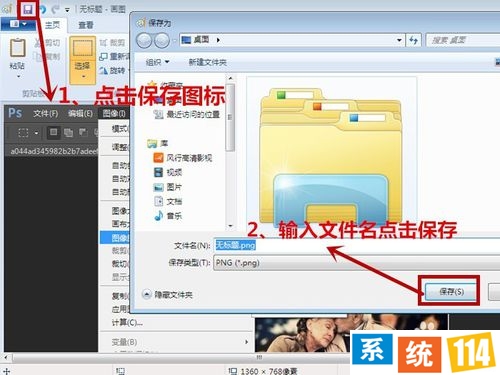
Task: Open Photoshop 文件(F) menu
Action: 46,114
